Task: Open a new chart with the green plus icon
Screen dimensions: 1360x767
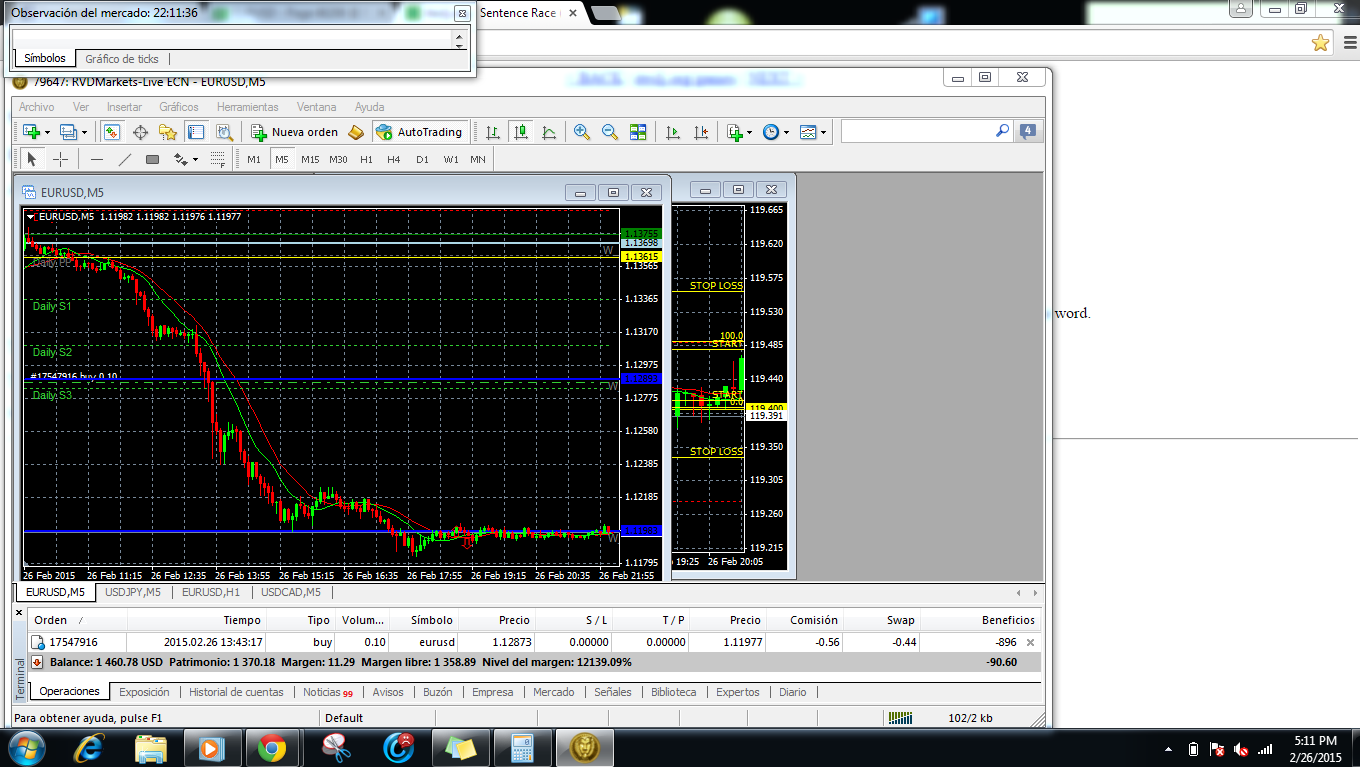Action: tap(31, 132)
